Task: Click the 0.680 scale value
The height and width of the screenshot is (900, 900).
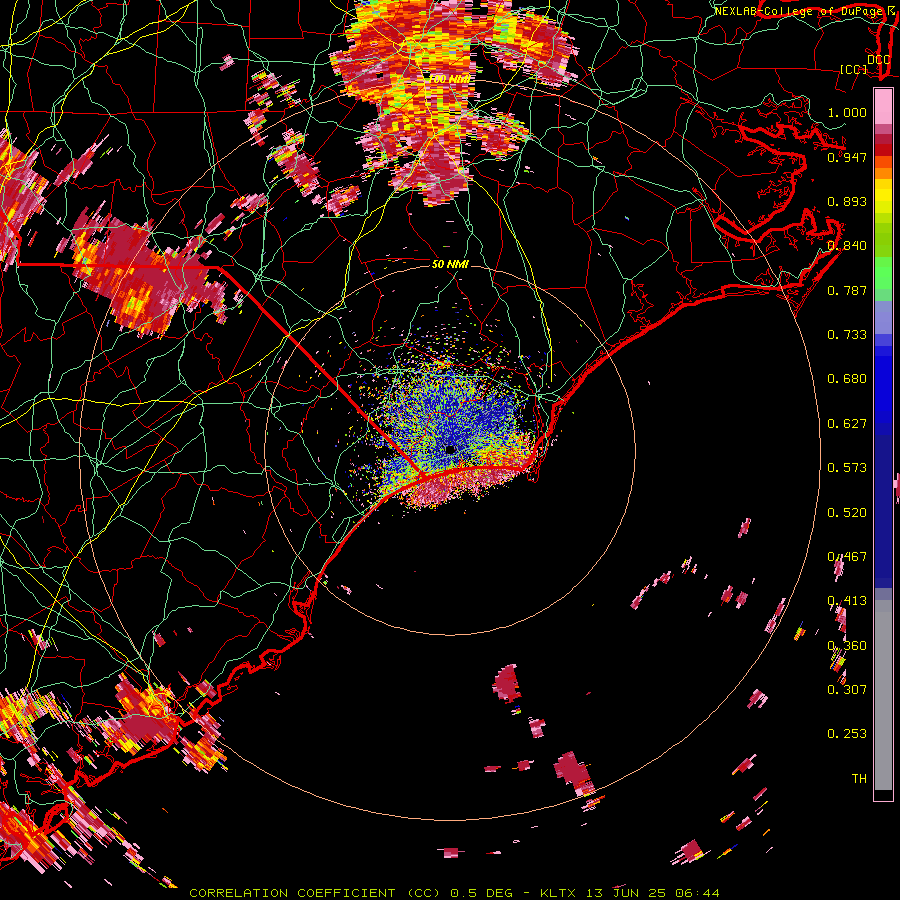Action: [847, 379]
